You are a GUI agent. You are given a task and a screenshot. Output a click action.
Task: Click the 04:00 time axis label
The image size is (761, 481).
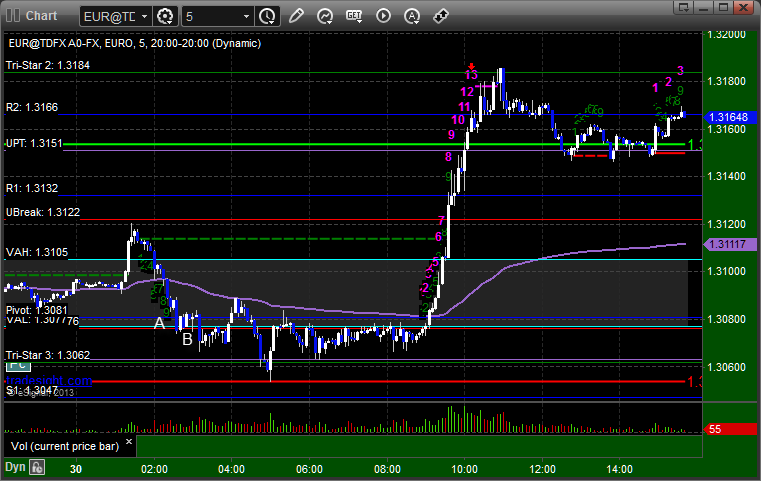coord(232,469)
